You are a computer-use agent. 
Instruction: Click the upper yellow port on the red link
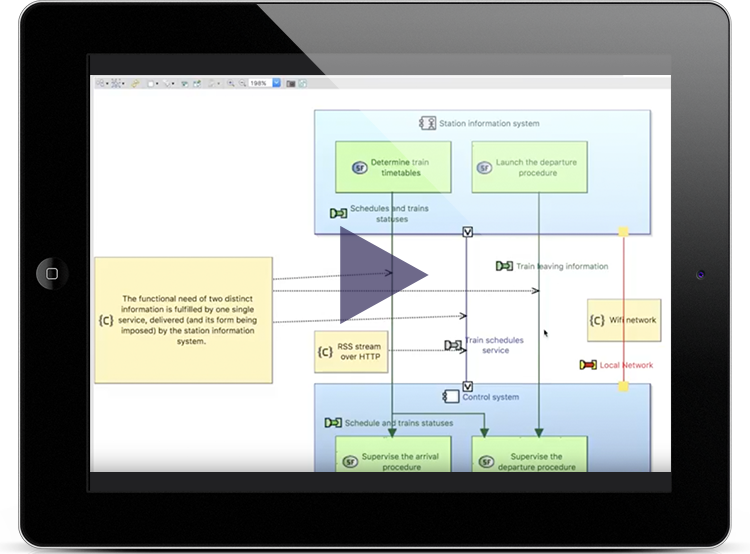tap(623, 232)
